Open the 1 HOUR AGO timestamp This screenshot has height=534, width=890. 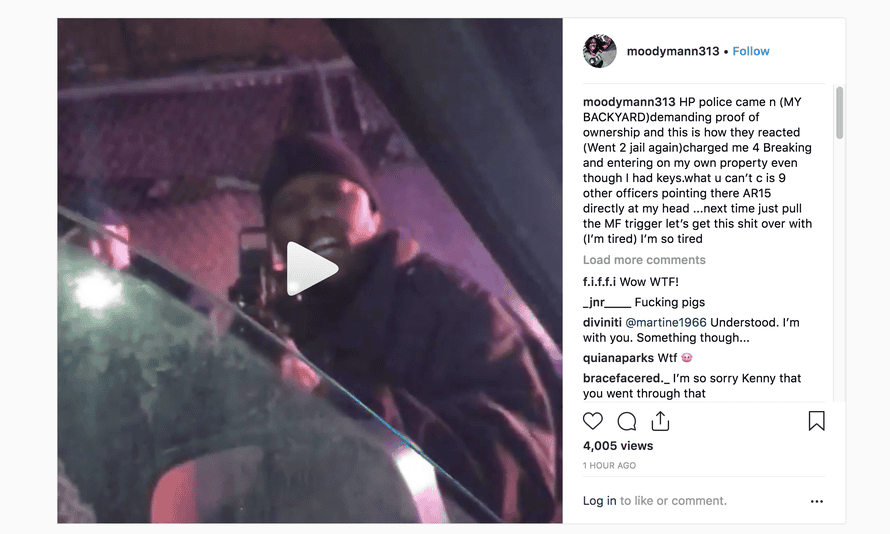coord(609,465)
